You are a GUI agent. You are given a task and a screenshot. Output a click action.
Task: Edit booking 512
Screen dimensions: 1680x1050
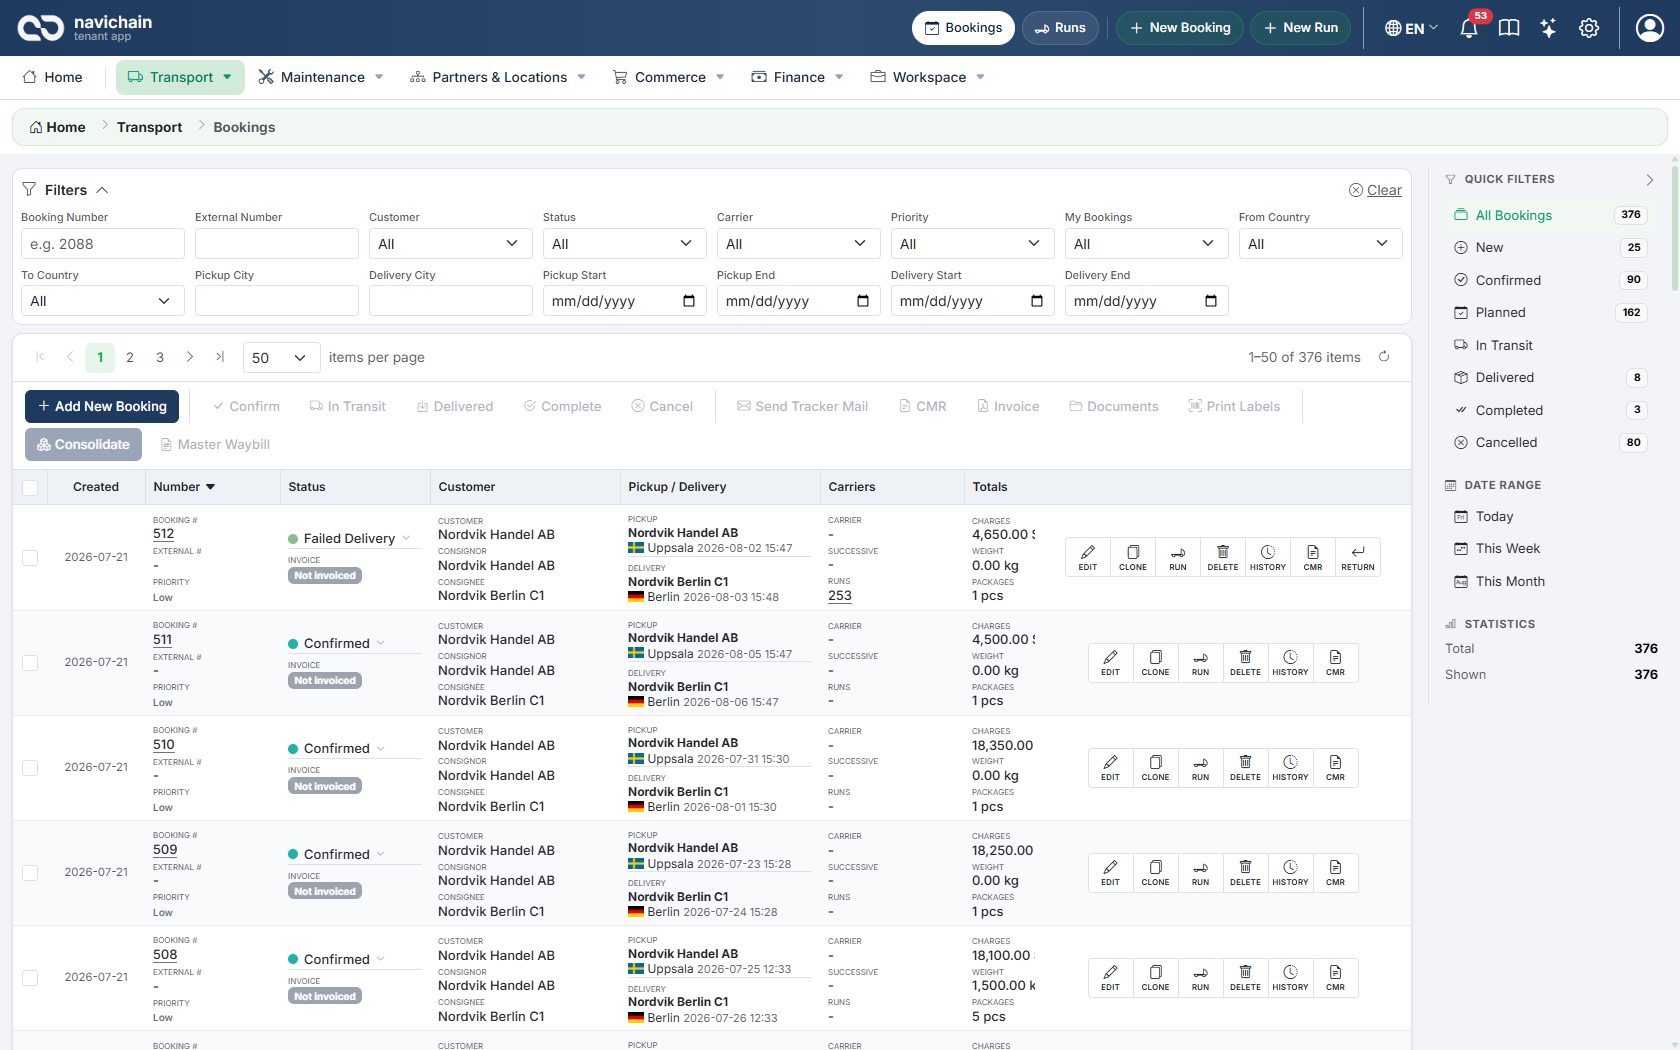coord(1088,557)
